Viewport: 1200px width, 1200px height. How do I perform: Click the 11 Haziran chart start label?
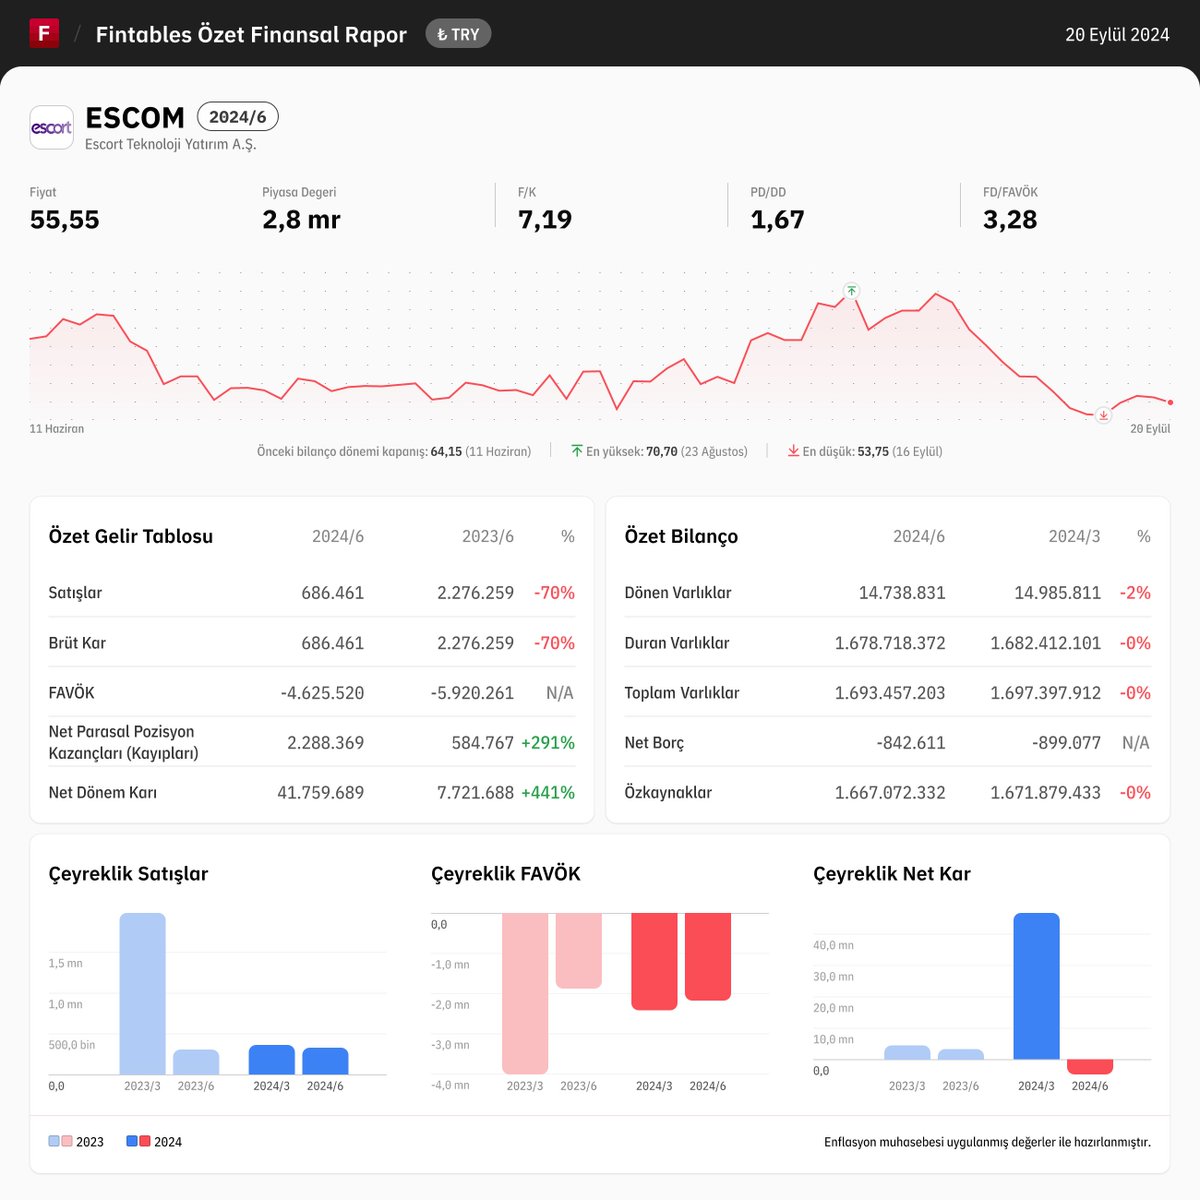(x=57, y=428)
